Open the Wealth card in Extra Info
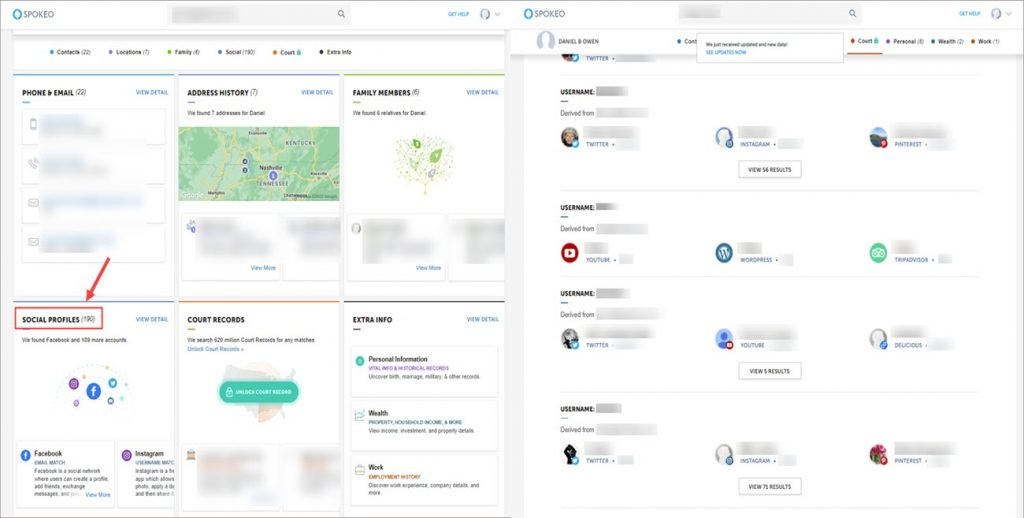 [x=424, y=426]
